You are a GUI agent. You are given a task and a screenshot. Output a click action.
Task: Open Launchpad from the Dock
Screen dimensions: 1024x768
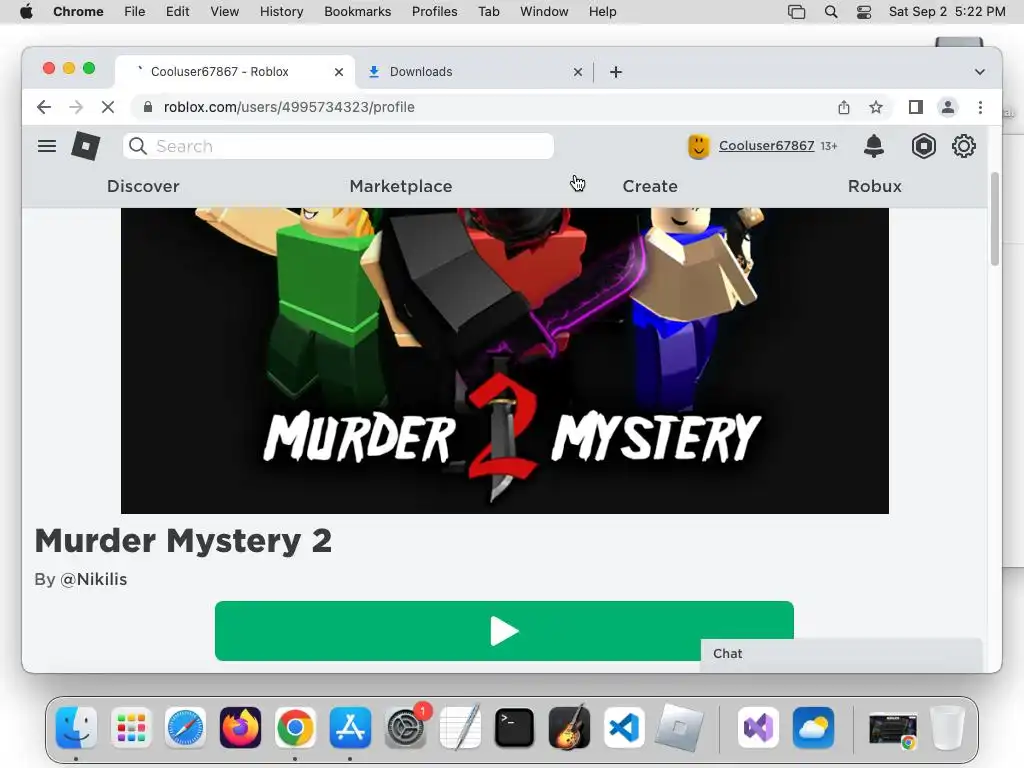point(131,728)
